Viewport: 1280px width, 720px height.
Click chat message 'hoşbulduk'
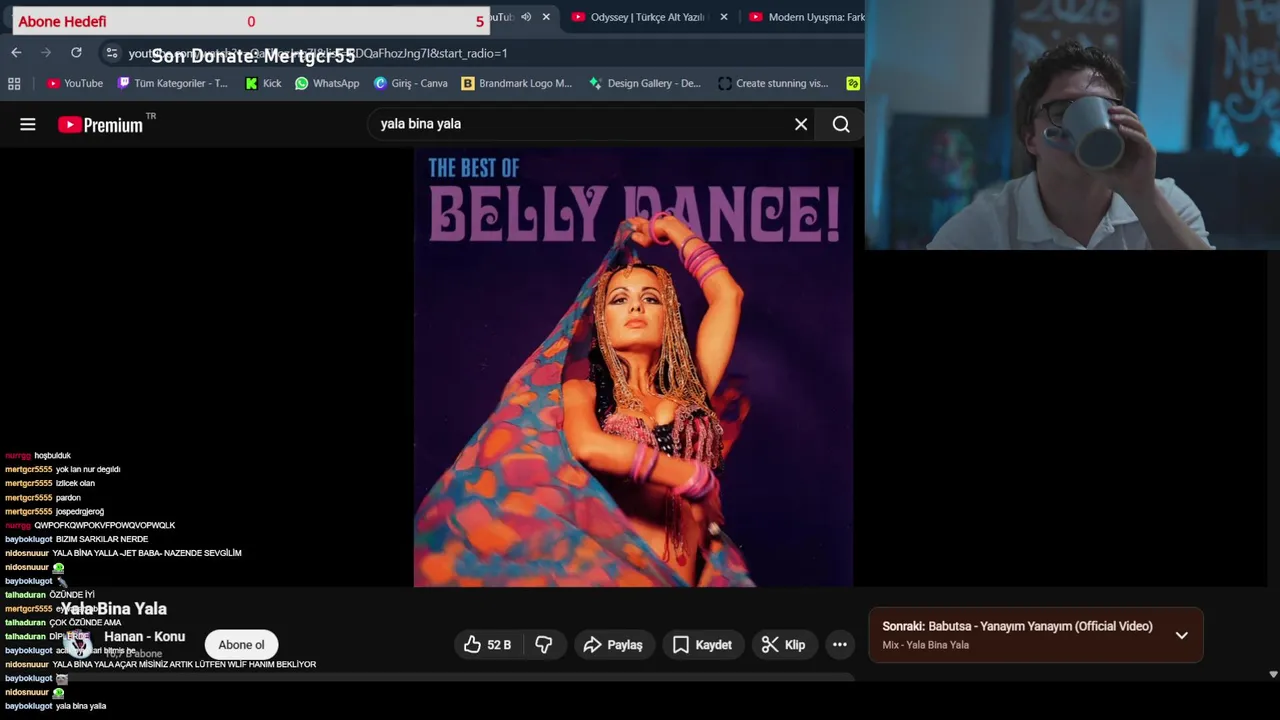[x=52, y=455]
